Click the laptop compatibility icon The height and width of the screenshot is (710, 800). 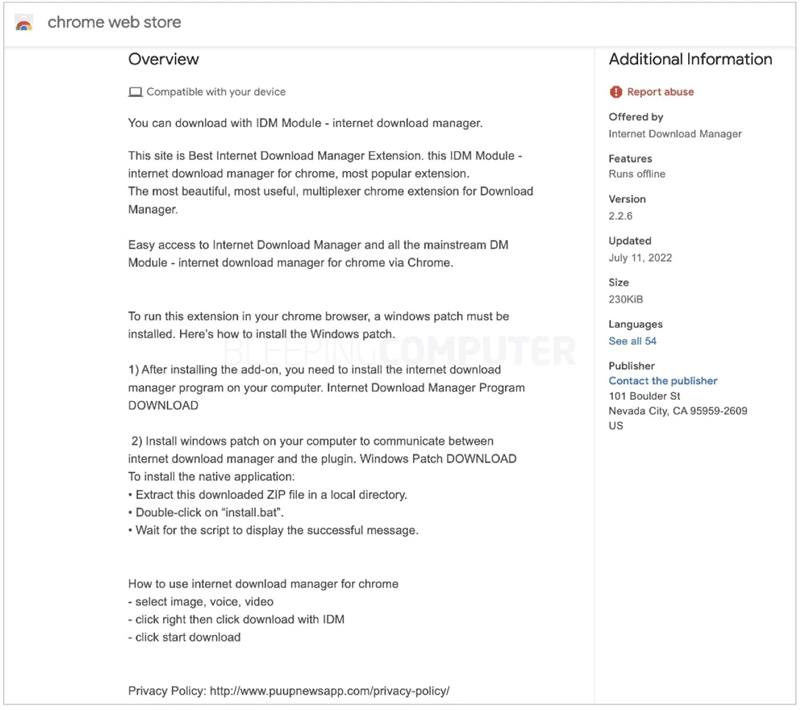pos(135,92)
